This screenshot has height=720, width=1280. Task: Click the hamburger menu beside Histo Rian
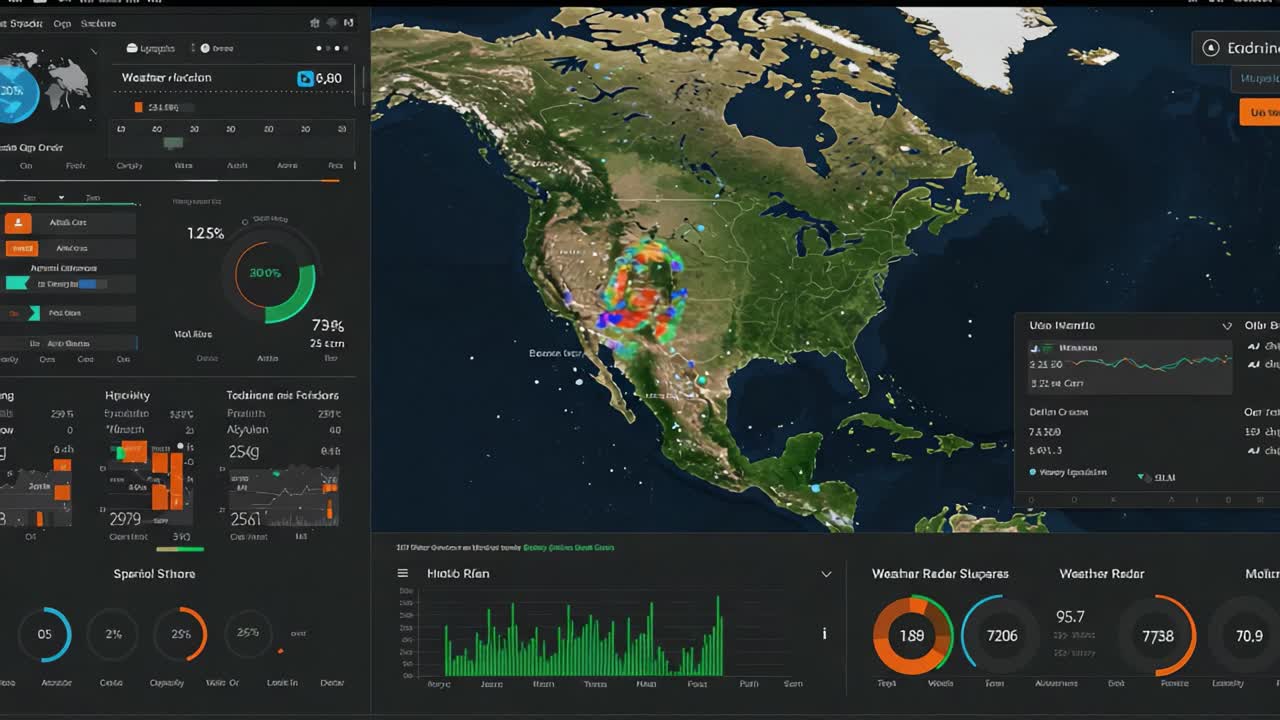point(402,572)
